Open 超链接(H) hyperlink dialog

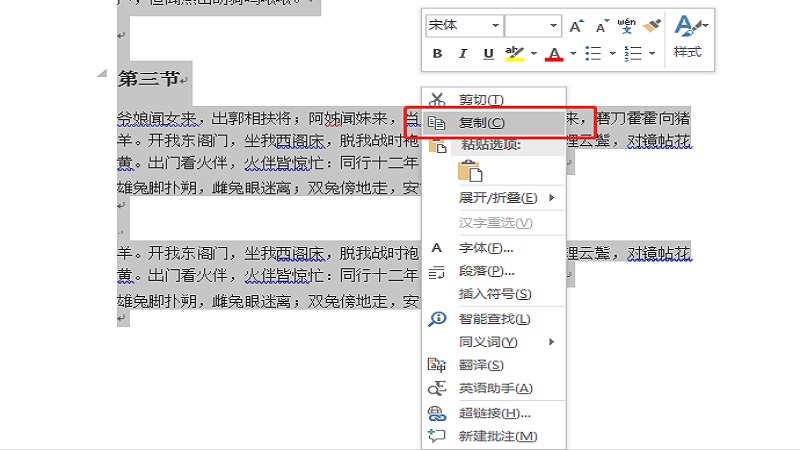[x=494, y=413]
